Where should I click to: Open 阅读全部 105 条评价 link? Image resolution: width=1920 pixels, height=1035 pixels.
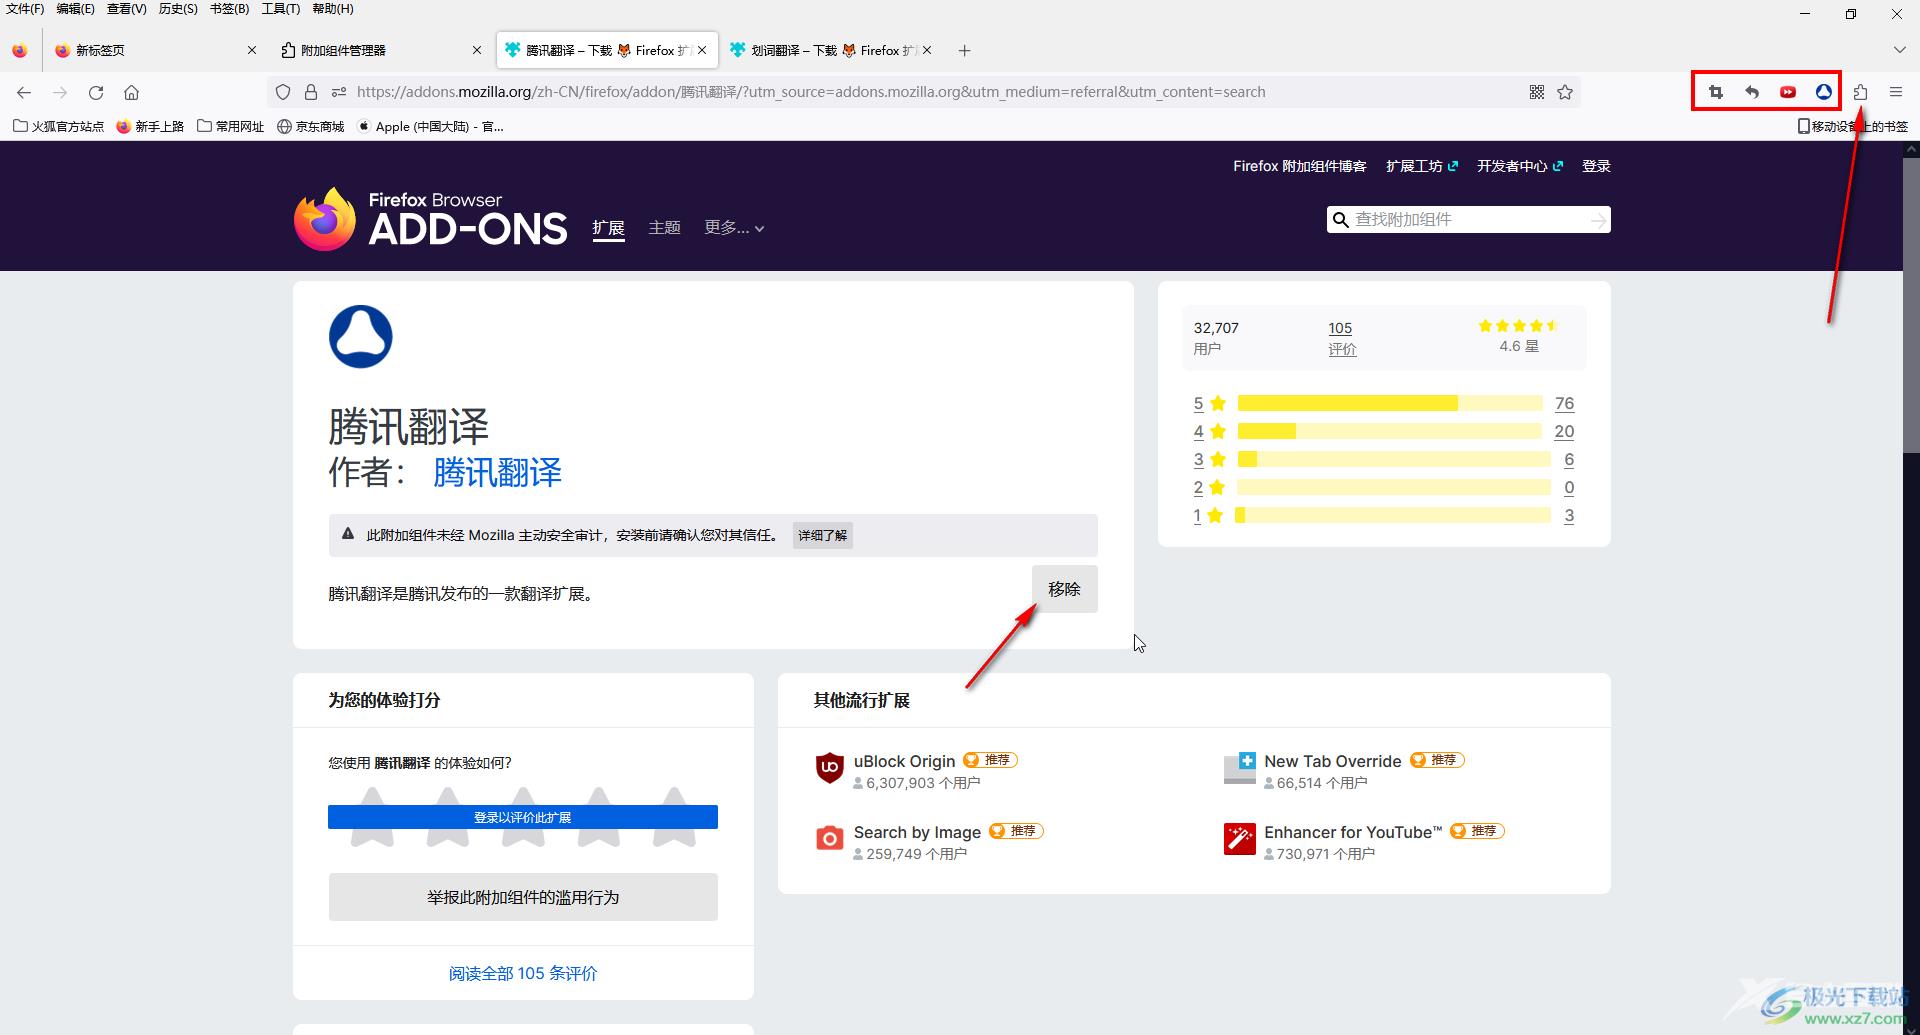coord(523,973)
